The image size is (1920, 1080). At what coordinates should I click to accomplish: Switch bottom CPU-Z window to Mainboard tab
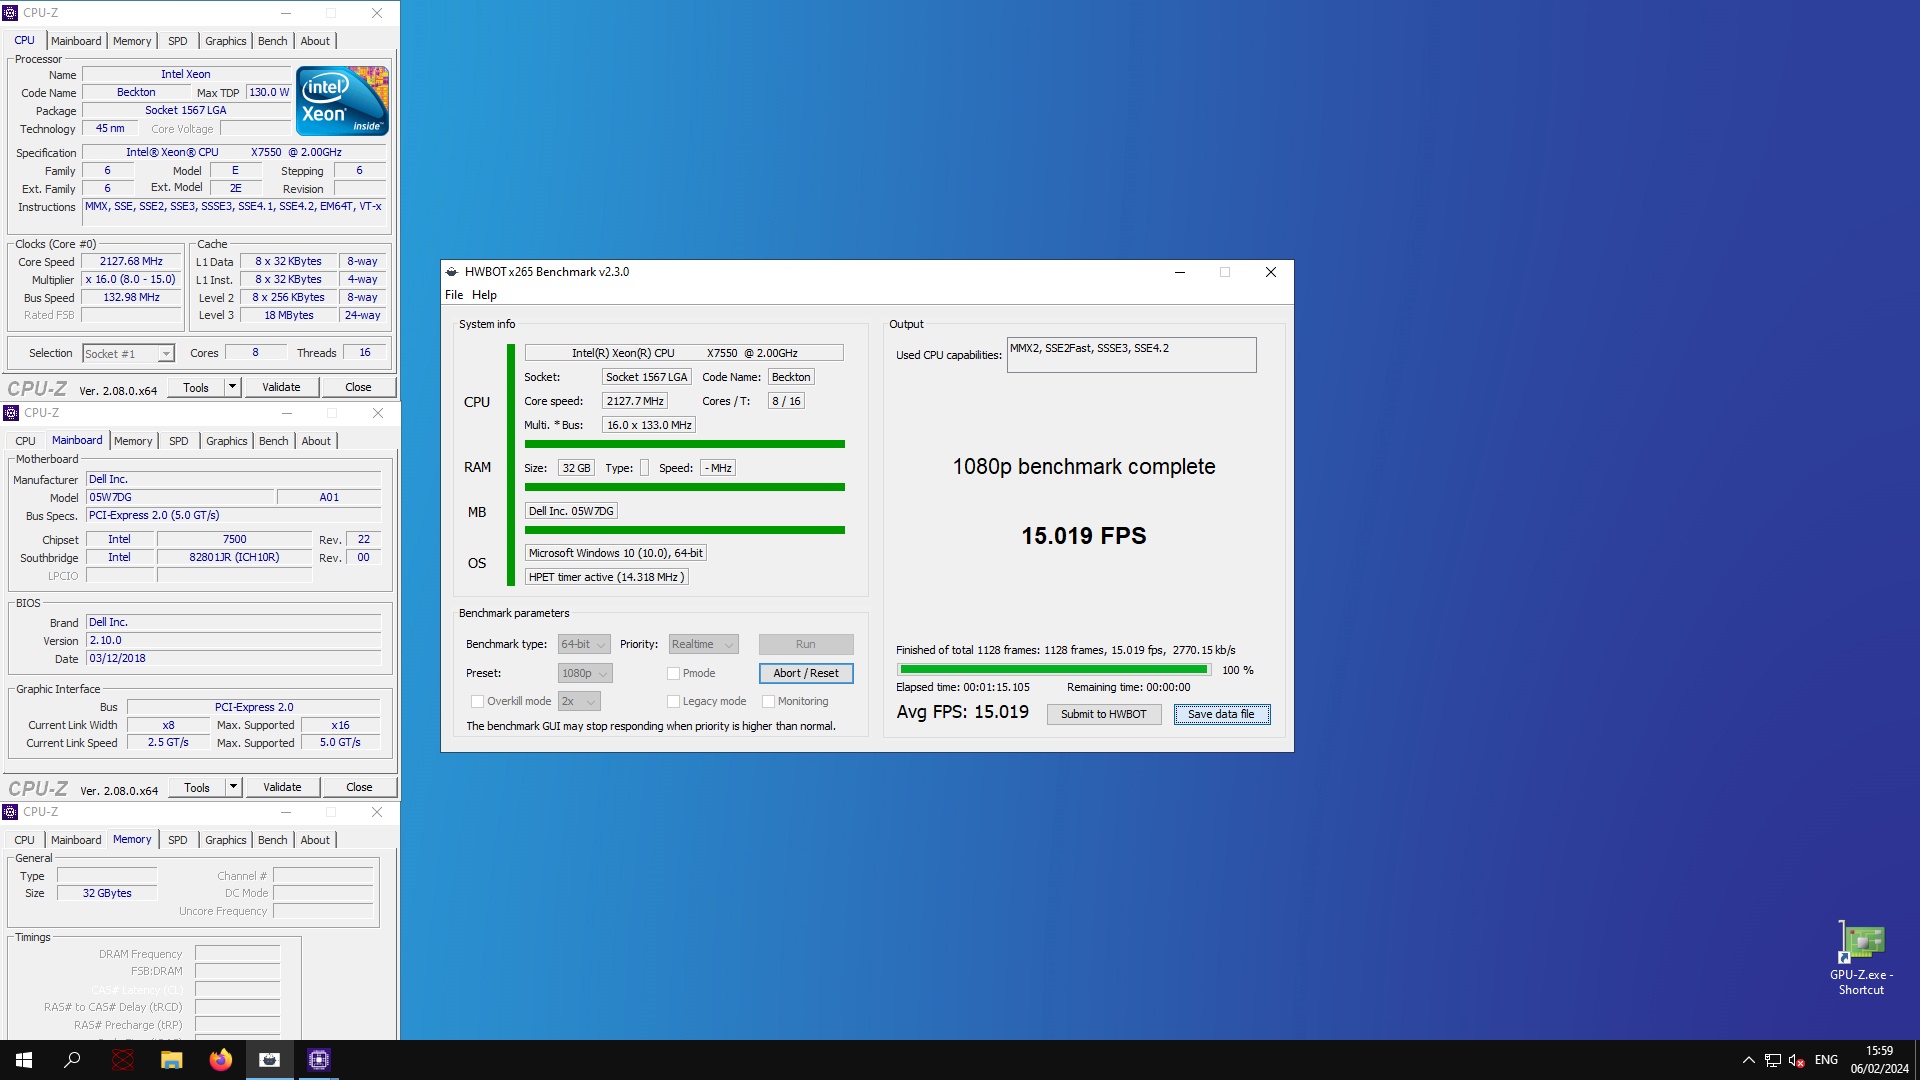pos(76,840)
